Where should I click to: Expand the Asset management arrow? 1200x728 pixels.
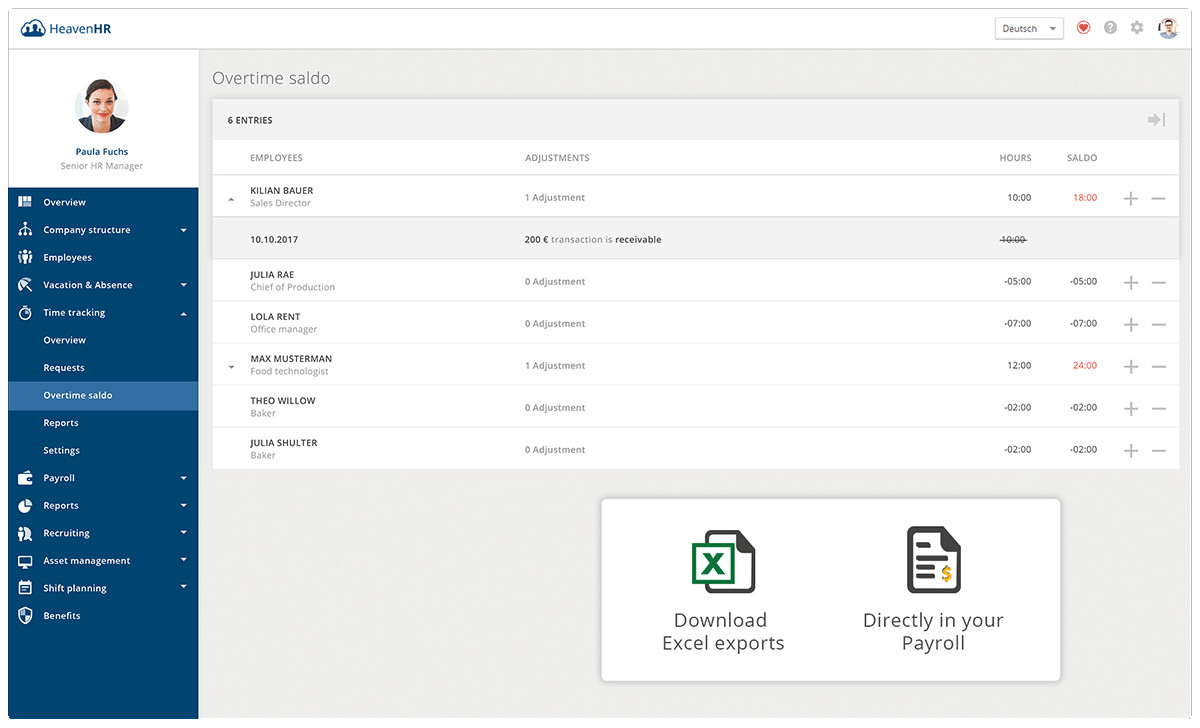(184, 560)
